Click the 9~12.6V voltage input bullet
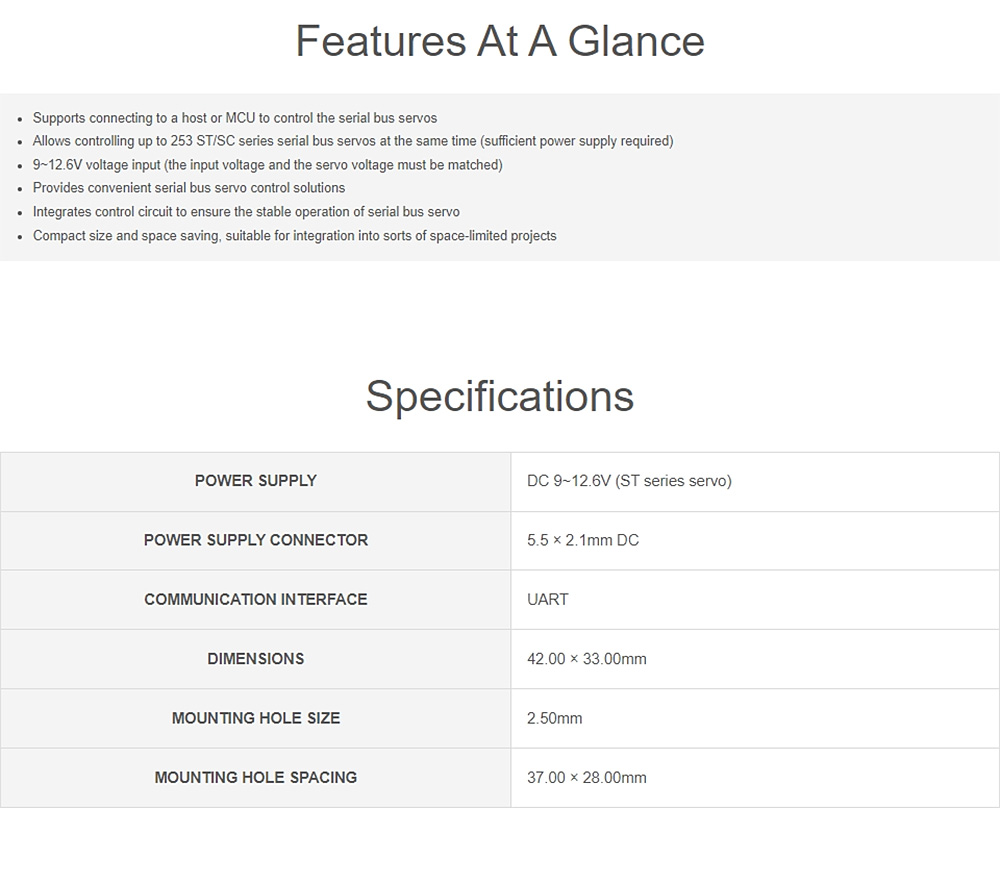This screenshot has width=1000, height=874. (x=267, y=165)
